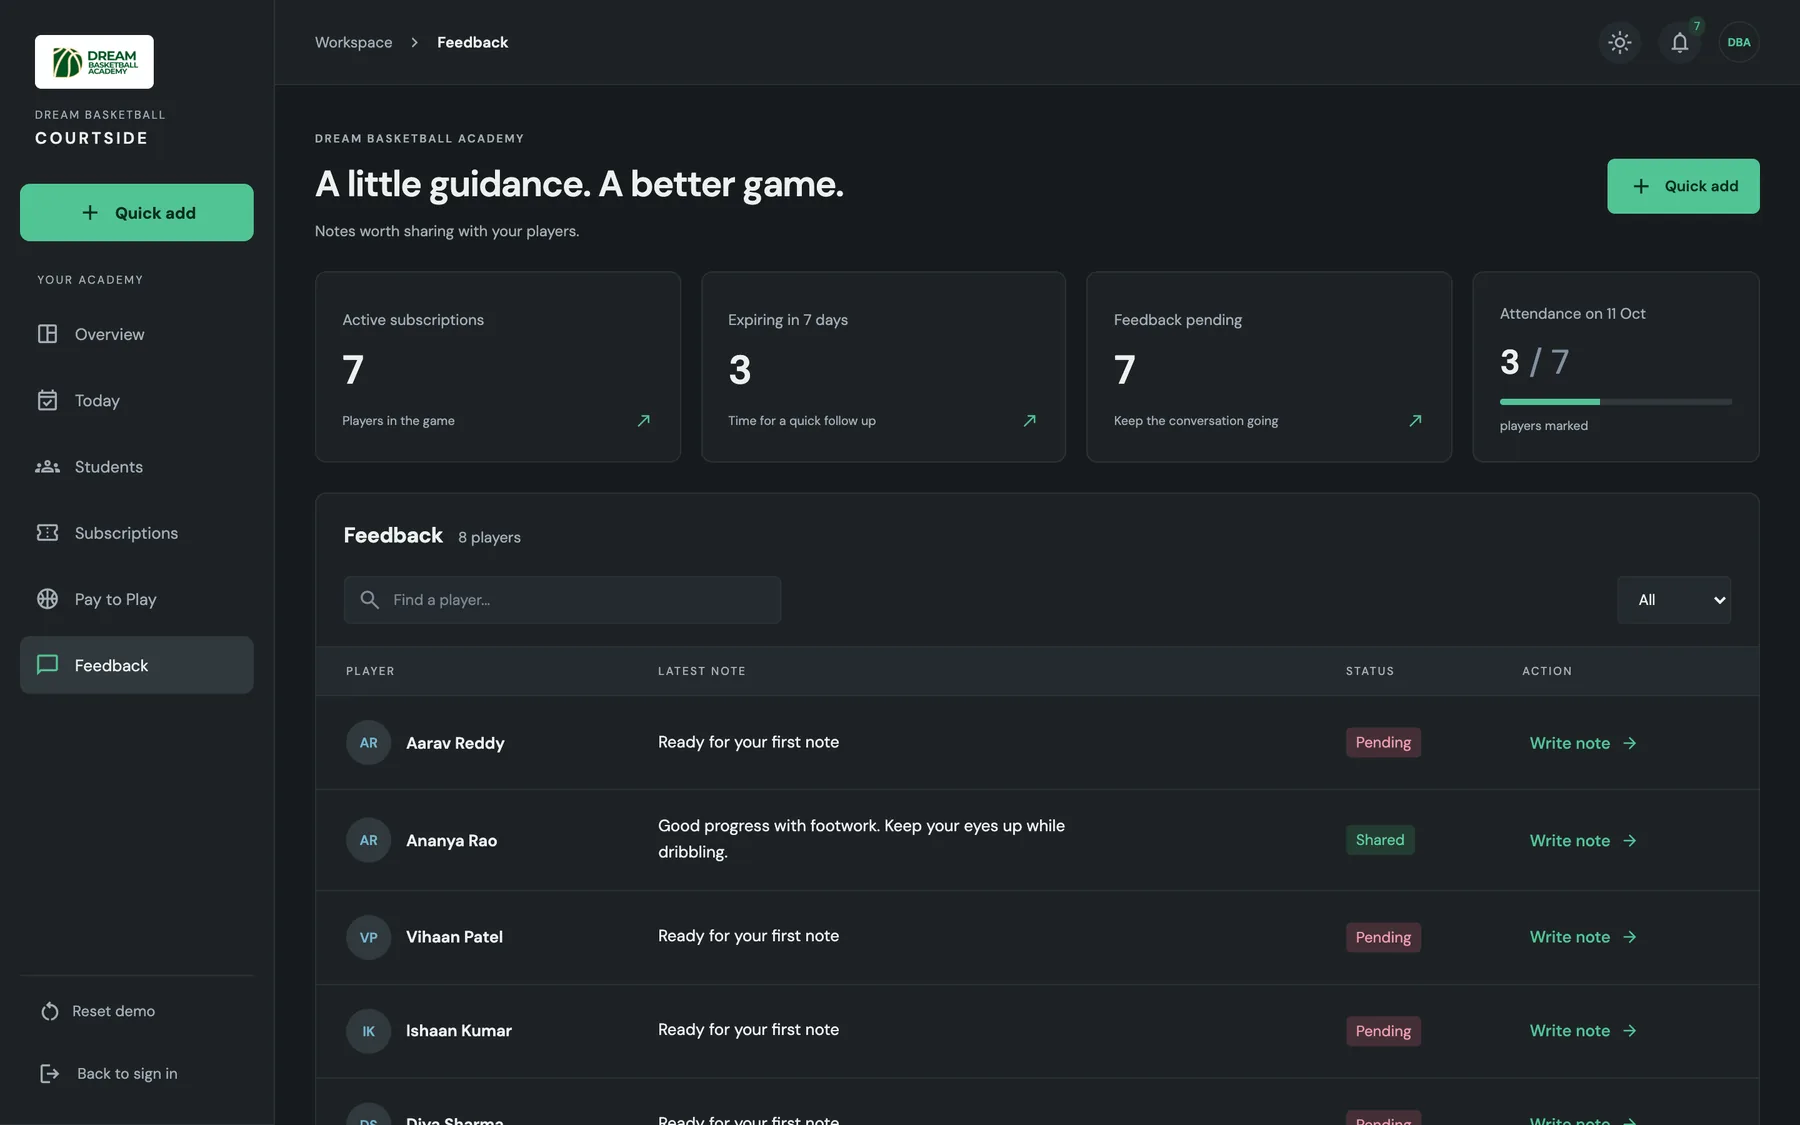Expand the All status filter dropdown
1800x1125 pixels.
(x=1674, y=600)
